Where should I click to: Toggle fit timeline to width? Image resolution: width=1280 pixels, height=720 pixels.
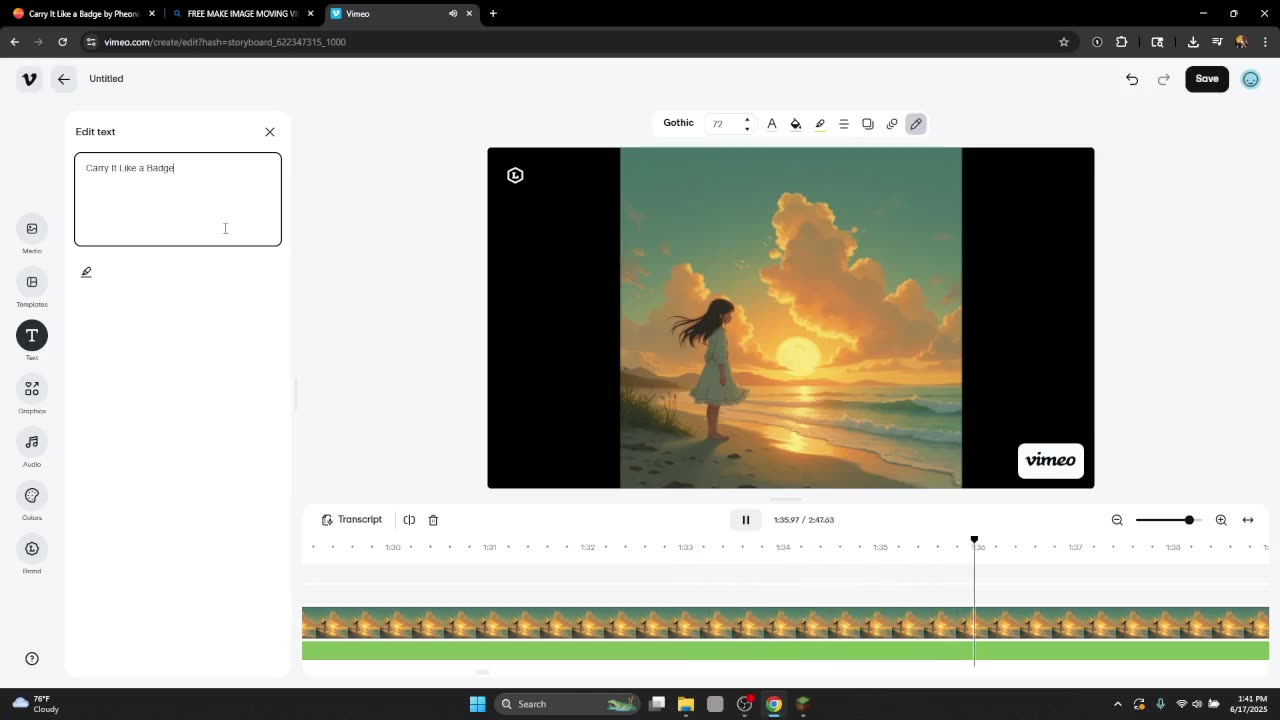1248,520
